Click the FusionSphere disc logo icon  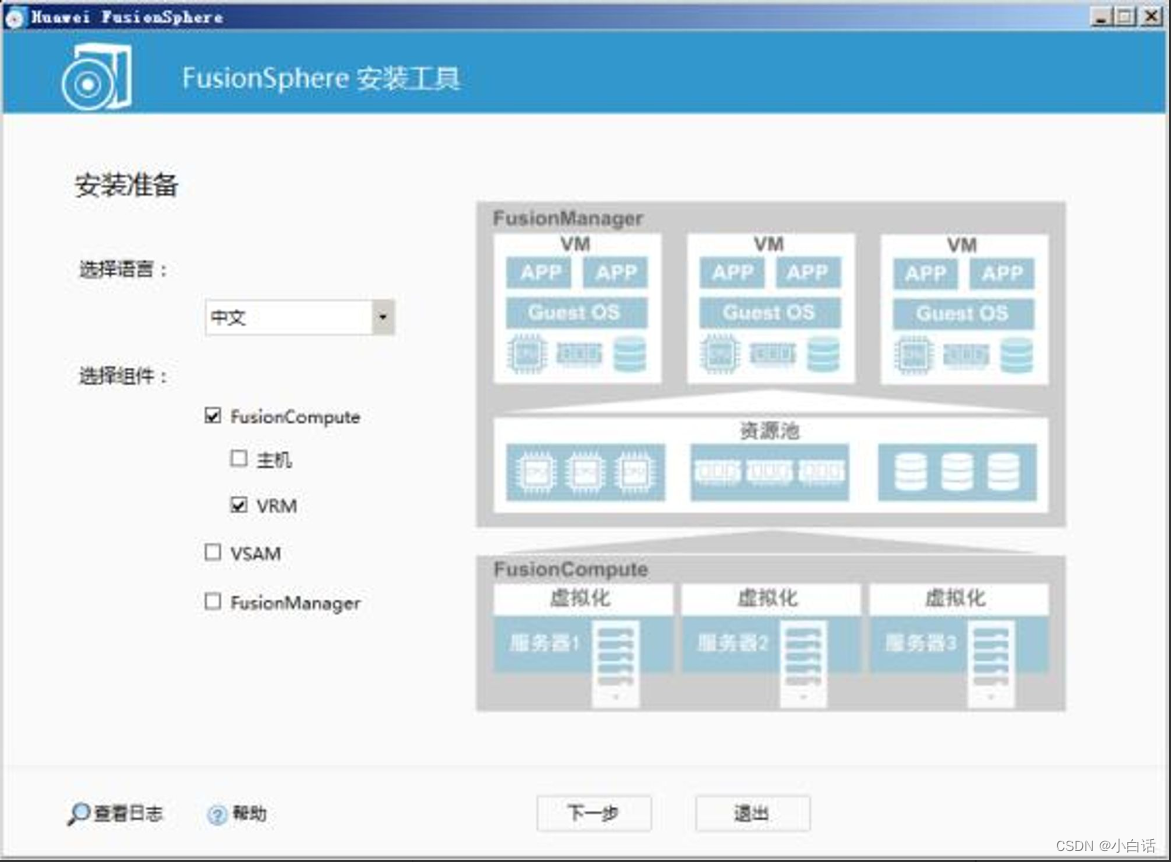97,76
